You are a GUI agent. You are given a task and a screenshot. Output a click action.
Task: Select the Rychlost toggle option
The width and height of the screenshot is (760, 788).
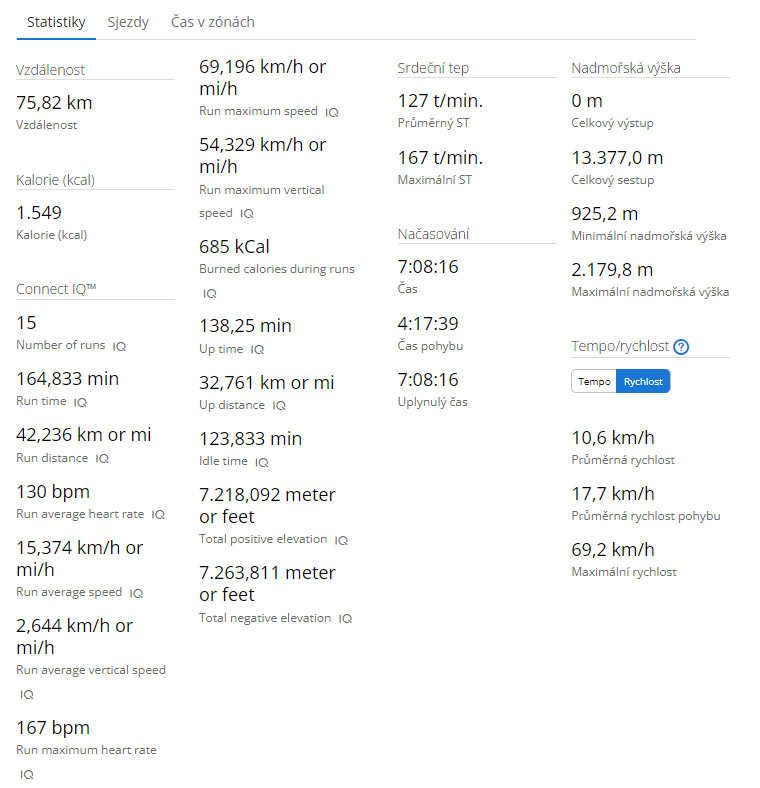643,382
